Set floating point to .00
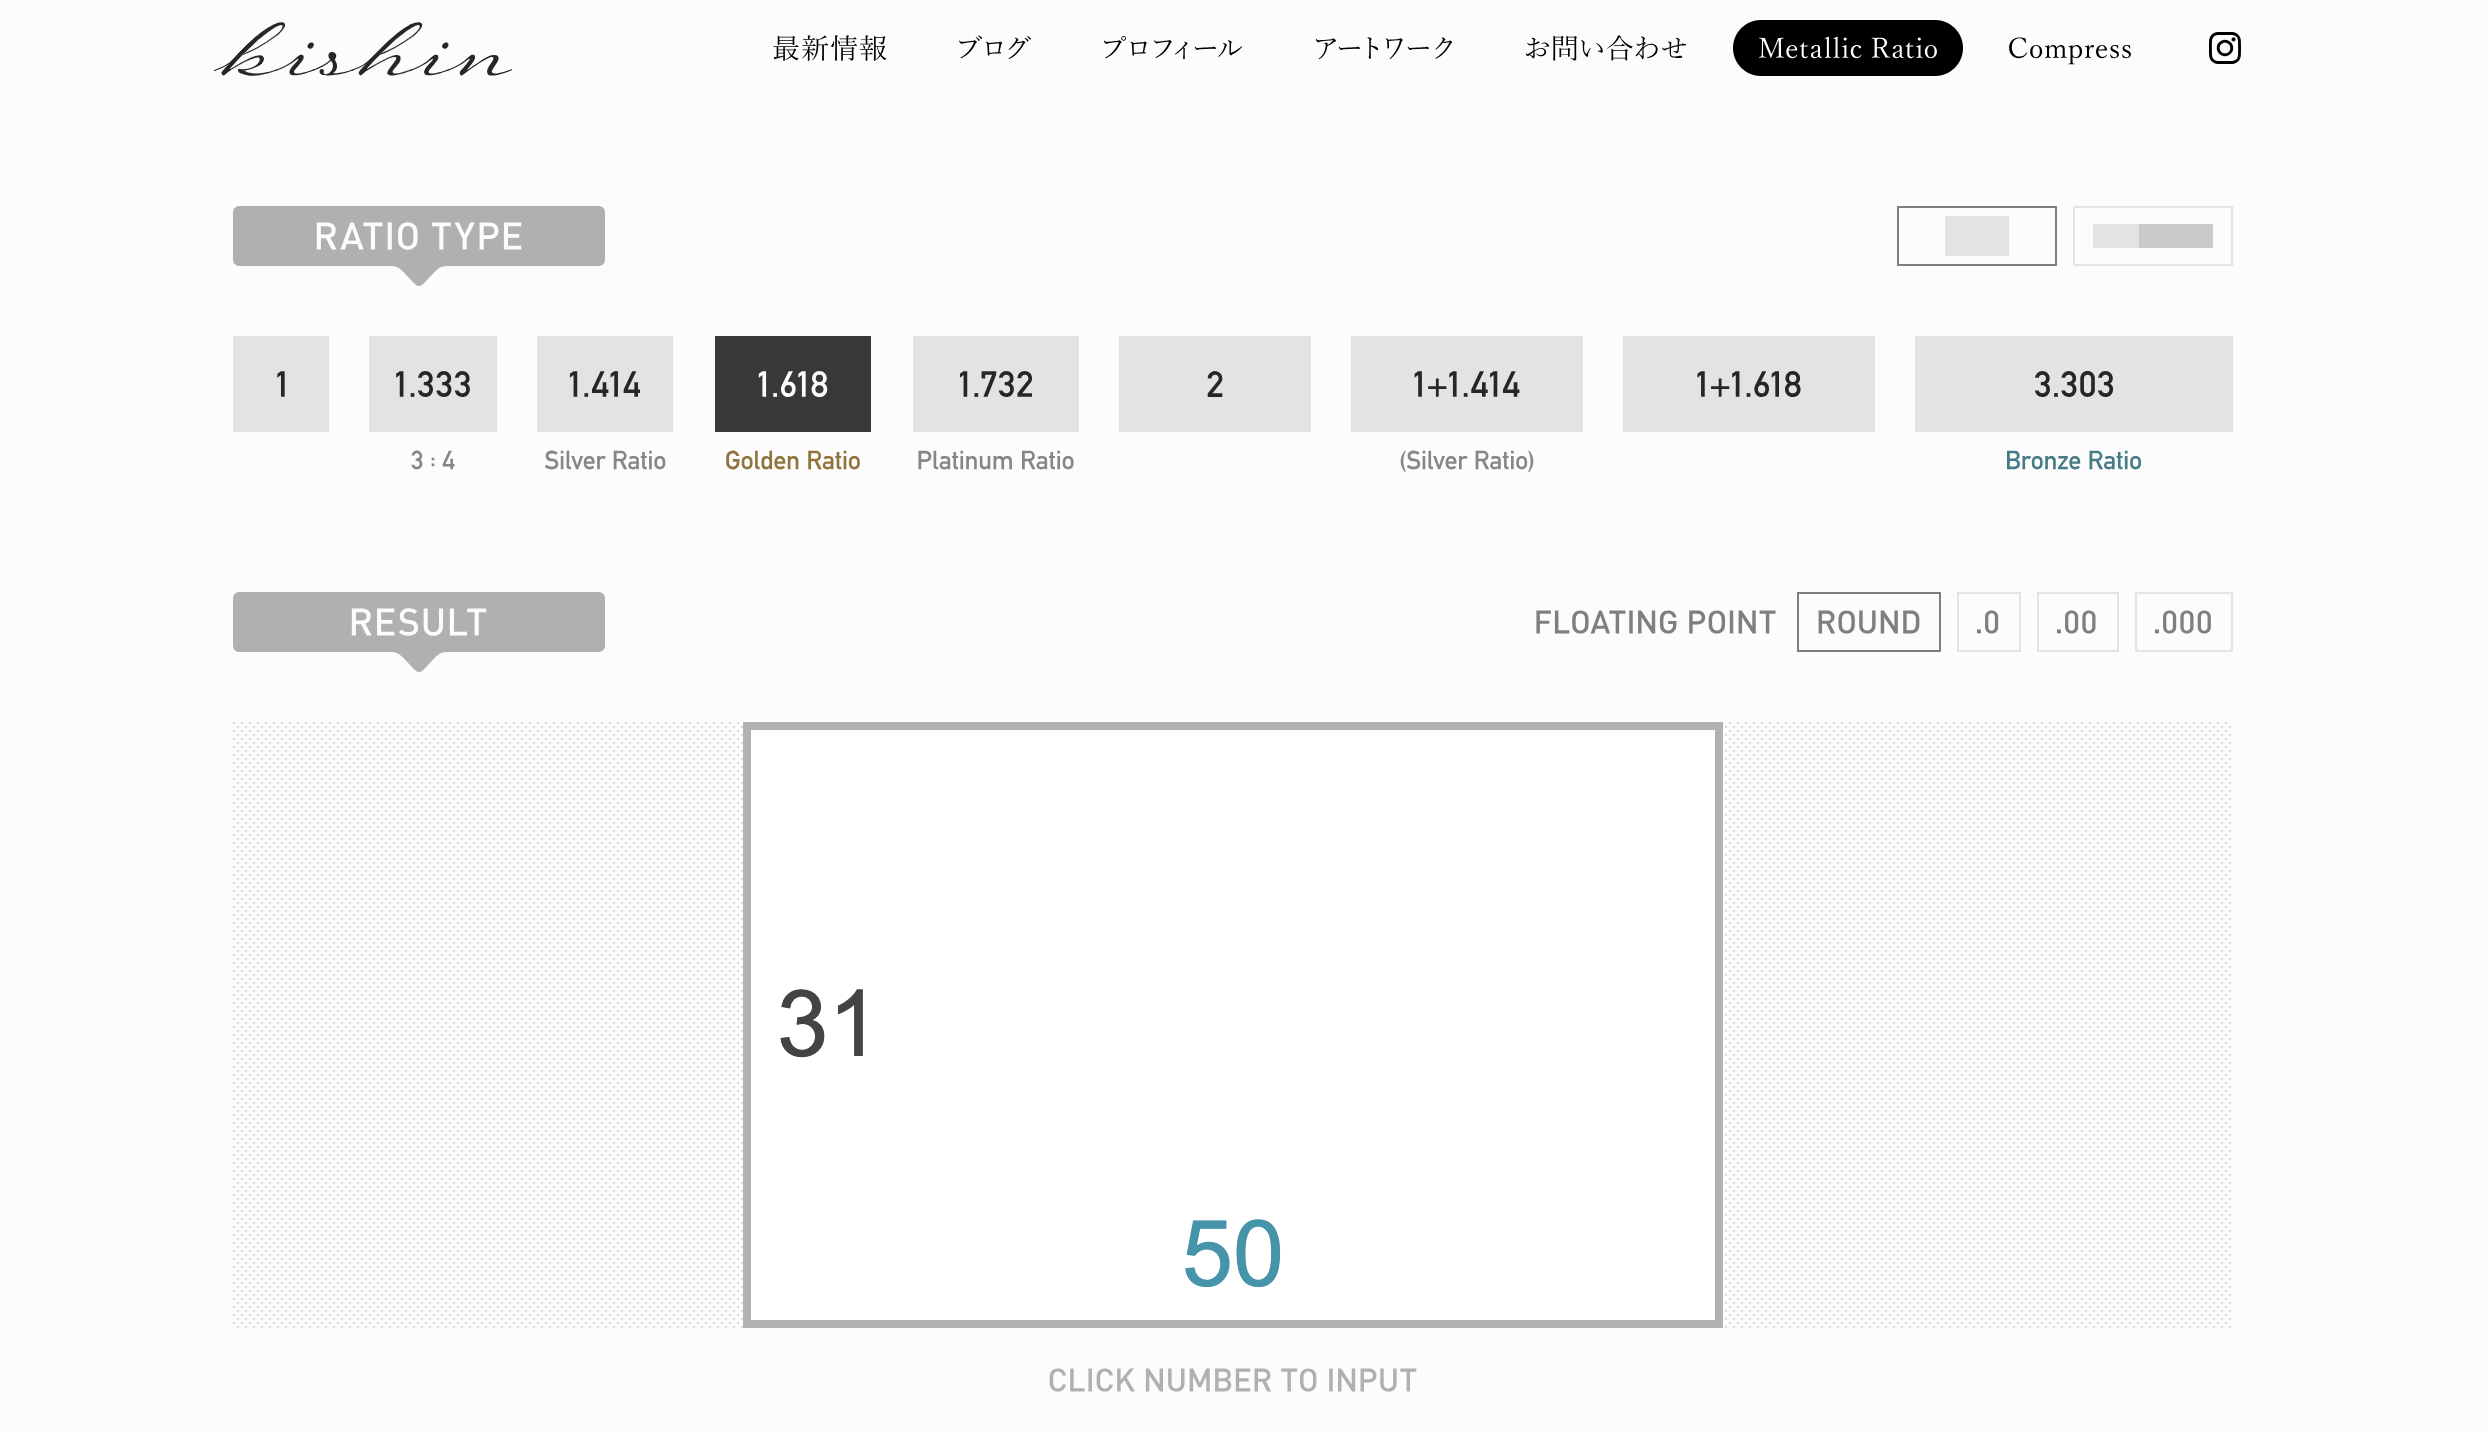Image resolution: width=2488 pixels, height=1432 pixels. (2077, 622)
